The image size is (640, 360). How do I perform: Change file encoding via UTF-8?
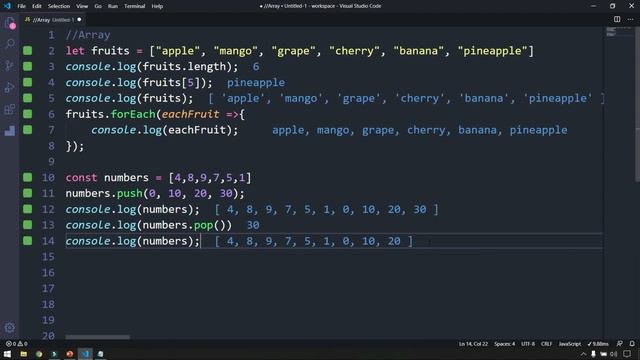pyautogui.click(x=528, y=344)
